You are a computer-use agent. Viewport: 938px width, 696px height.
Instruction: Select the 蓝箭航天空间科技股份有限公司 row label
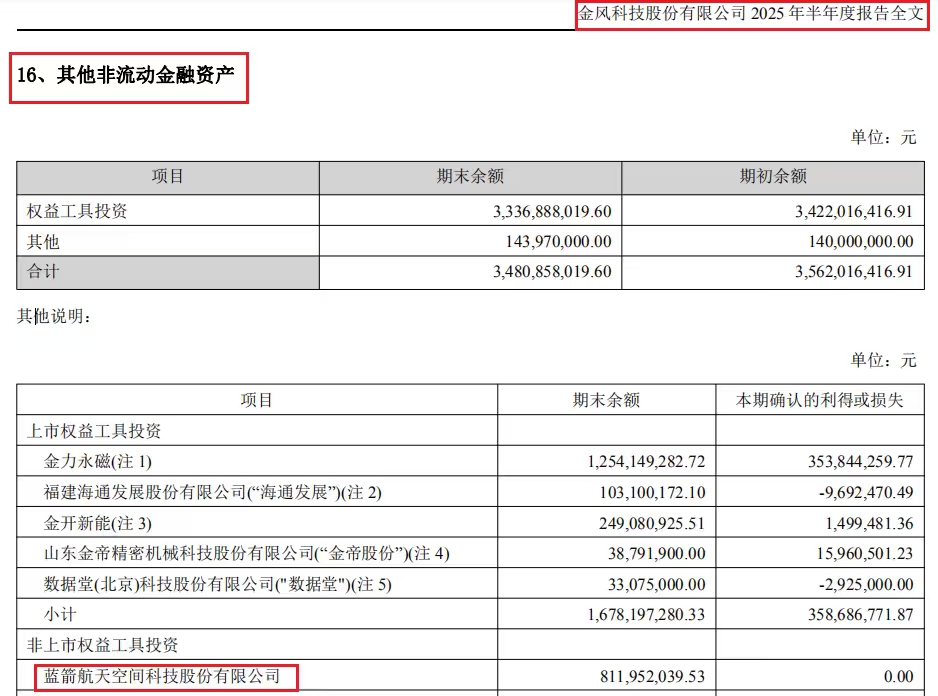162,676
